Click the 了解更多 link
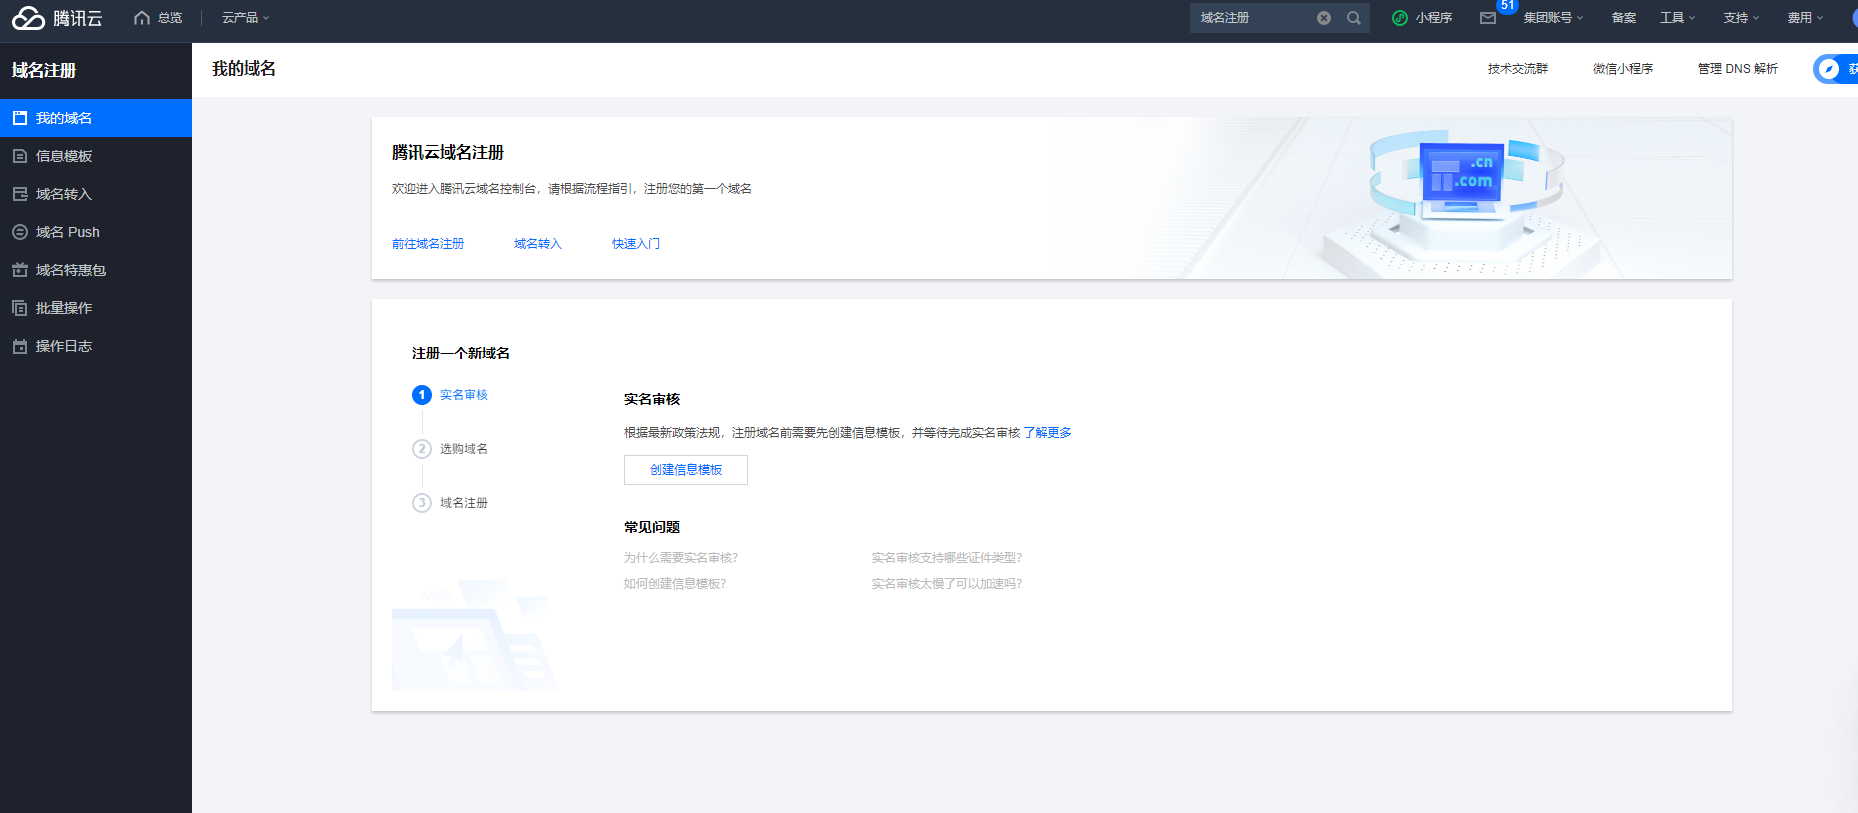The image size is (1858, 813). (x=1048, y=433)
